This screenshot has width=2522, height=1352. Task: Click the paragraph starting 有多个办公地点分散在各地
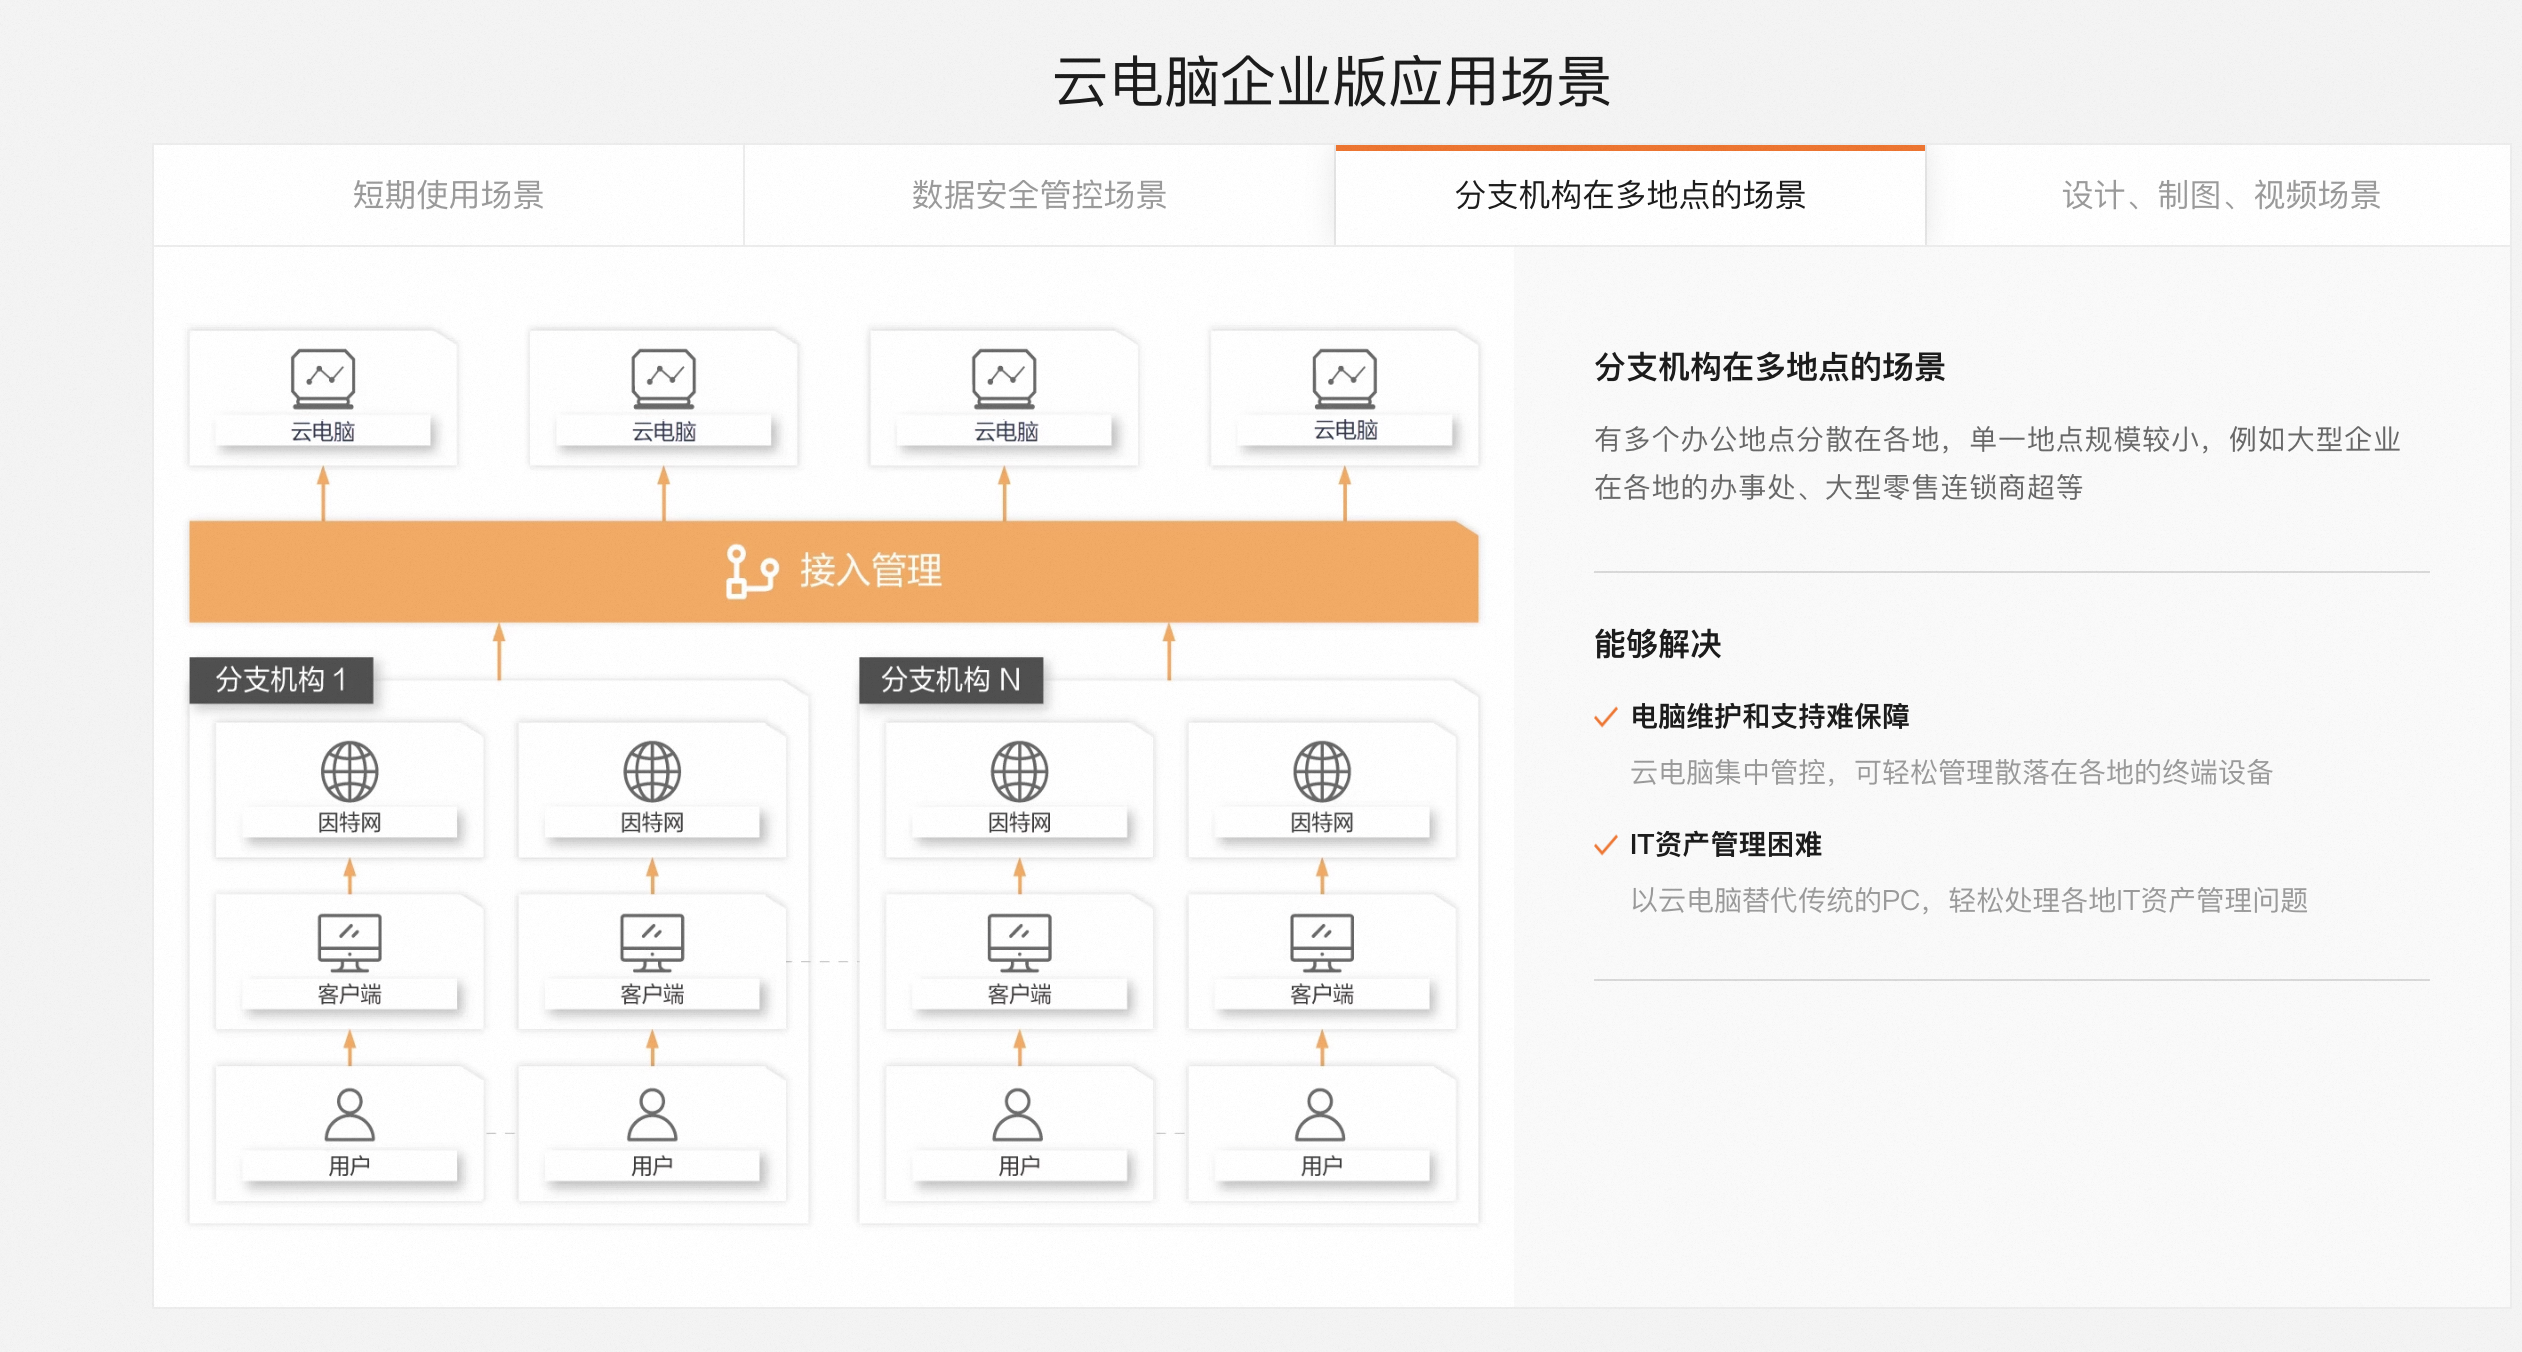tap(1996, 463)
